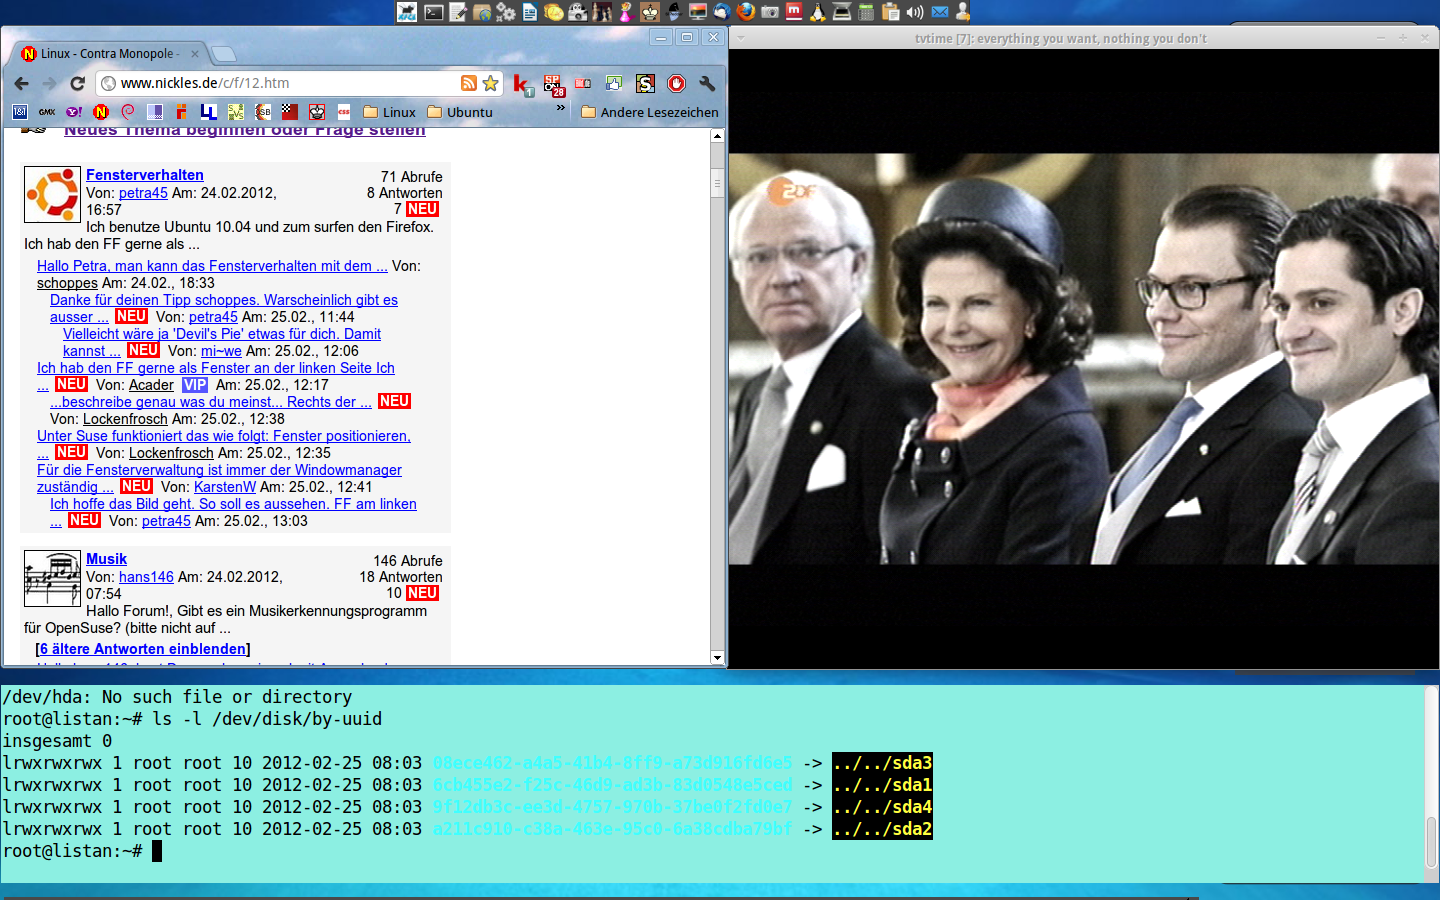1440x900 pixels.
Task: Open a new browser tab
Action: point(224,54)
